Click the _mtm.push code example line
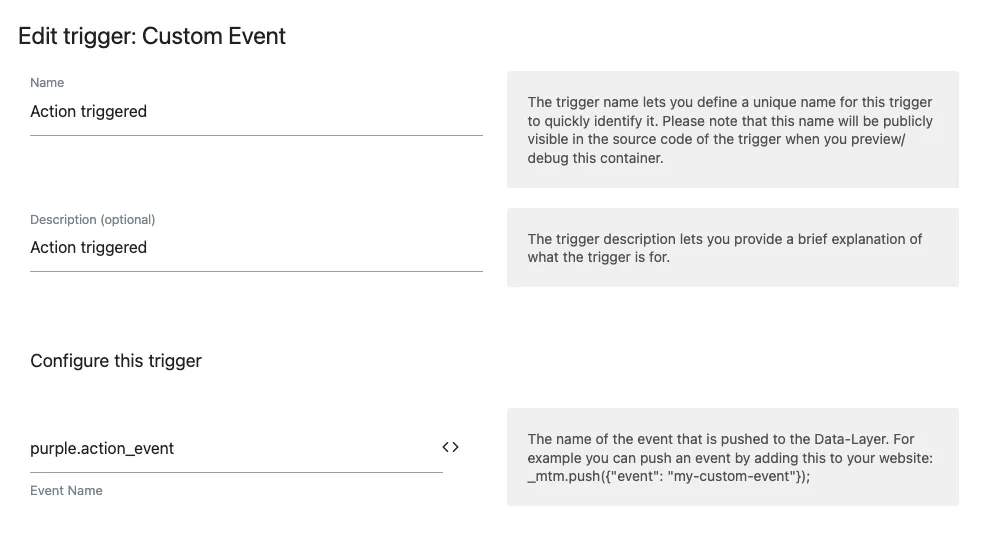This screenshot has height=560, width=988. pos(668,476)
